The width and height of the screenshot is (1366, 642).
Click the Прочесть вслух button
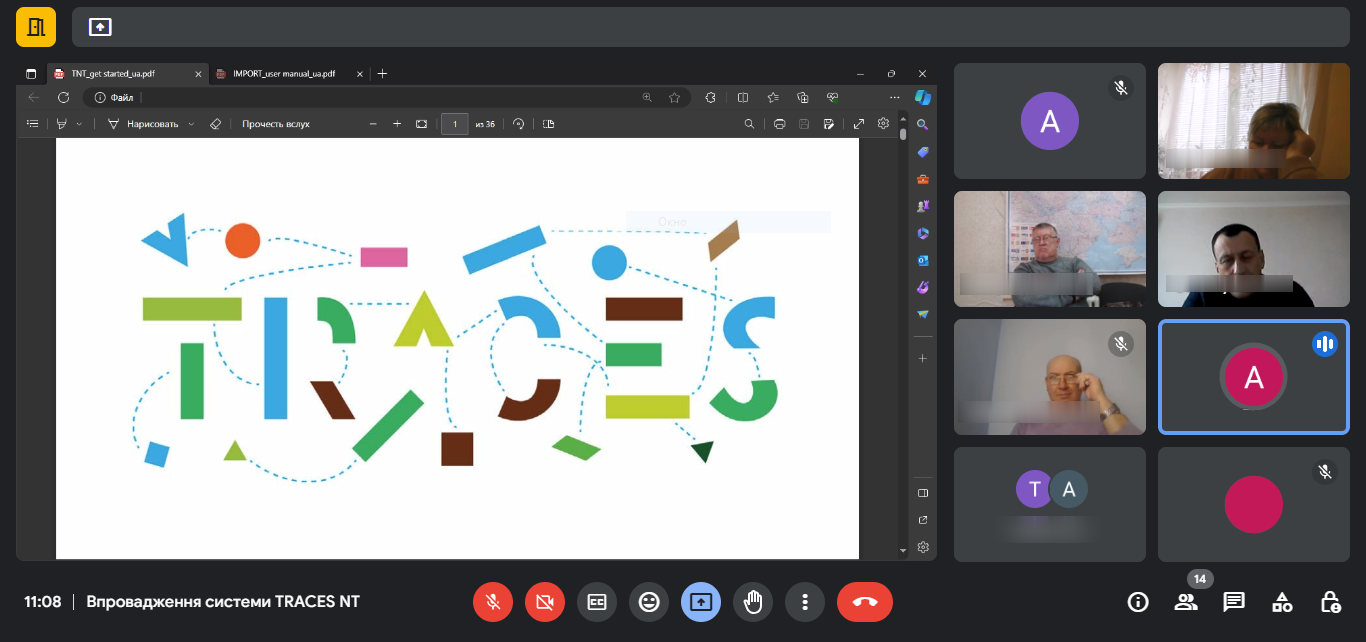276,124
